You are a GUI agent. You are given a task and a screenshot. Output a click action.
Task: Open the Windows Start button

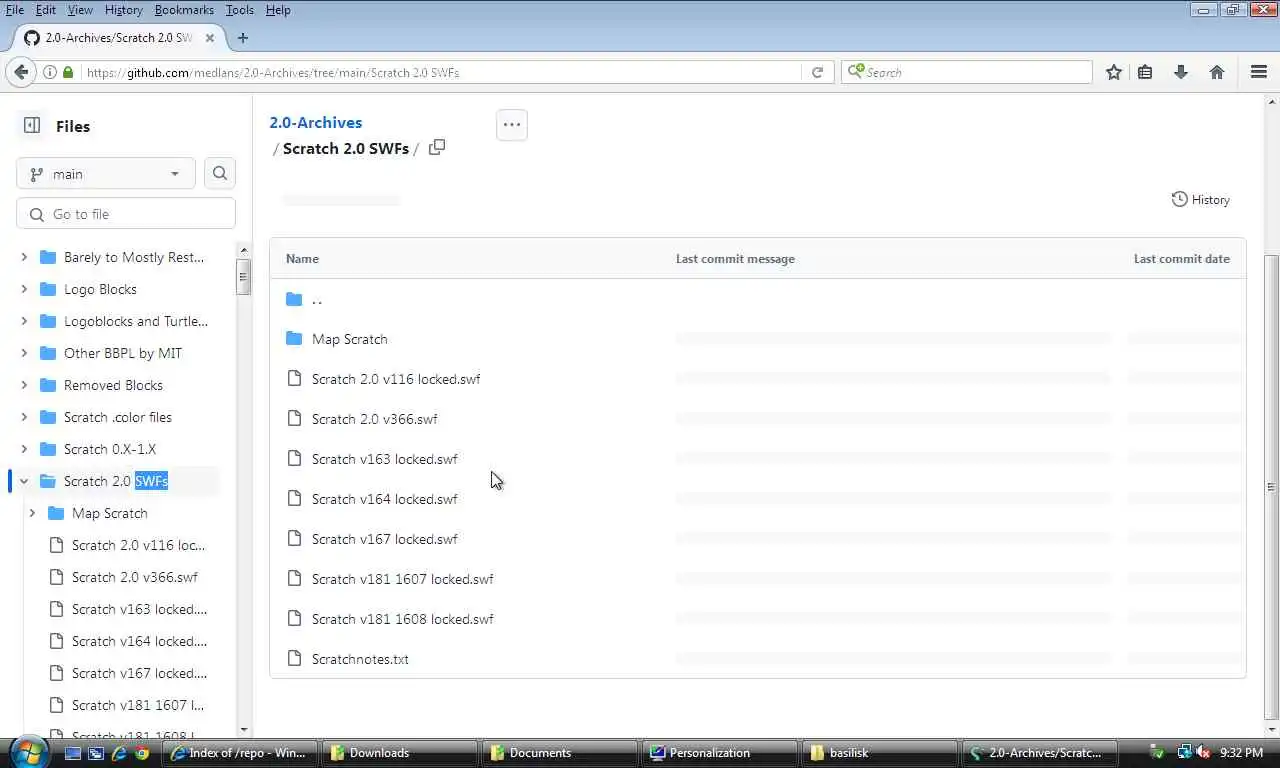pos(27,752)
